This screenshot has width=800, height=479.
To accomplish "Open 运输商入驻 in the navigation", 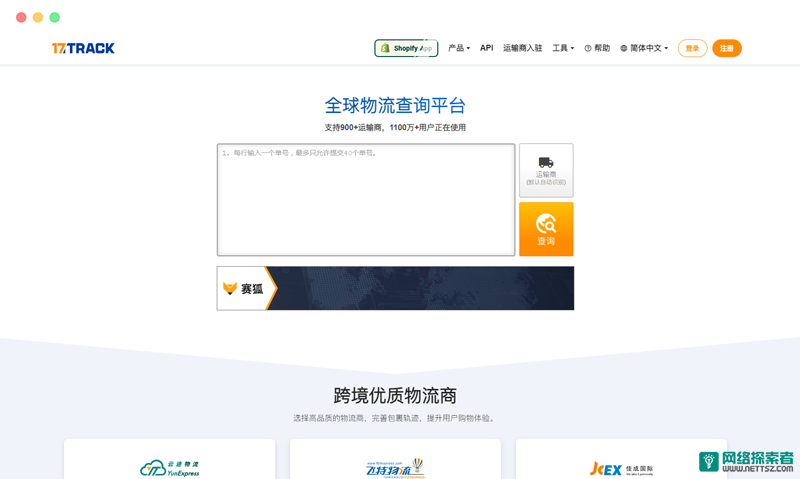I will (x=522, y=48).
